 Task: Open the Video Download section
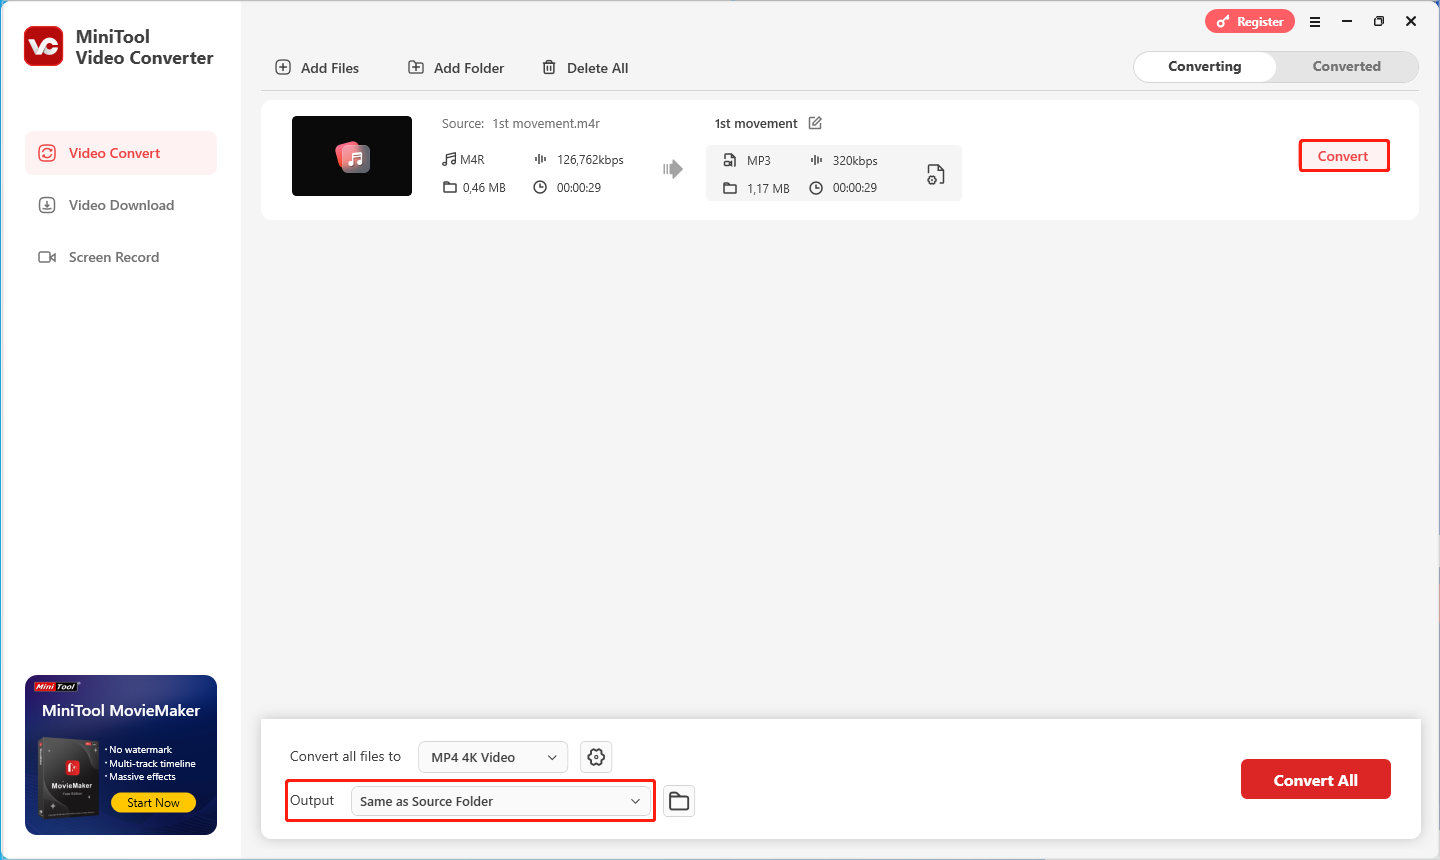pos(121,205)
